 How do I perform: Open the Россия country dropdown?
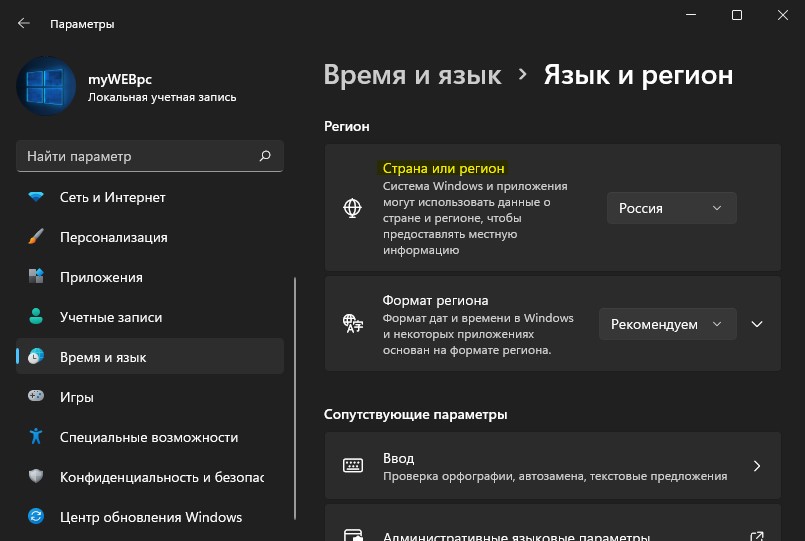click(672, 208)
